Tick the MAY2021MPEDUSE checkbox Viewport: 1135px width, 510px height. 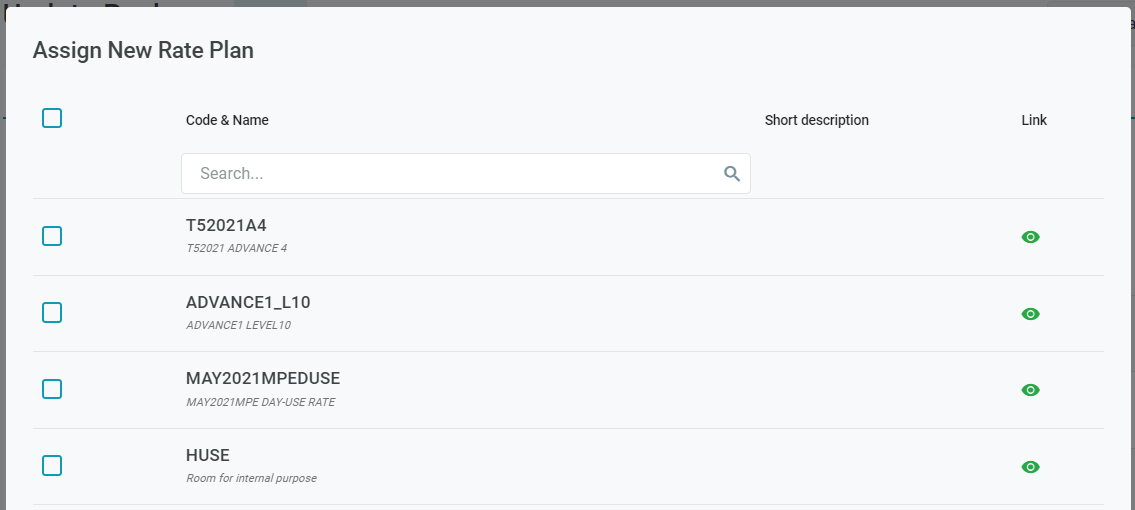tap(52, 389)
